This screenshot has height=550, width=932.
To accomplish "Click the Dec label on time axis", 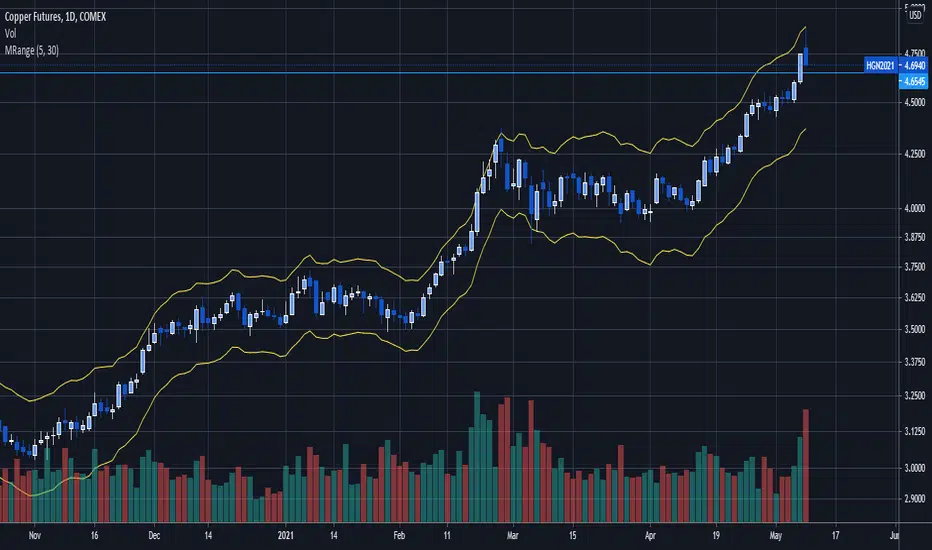I will point(153,535).
